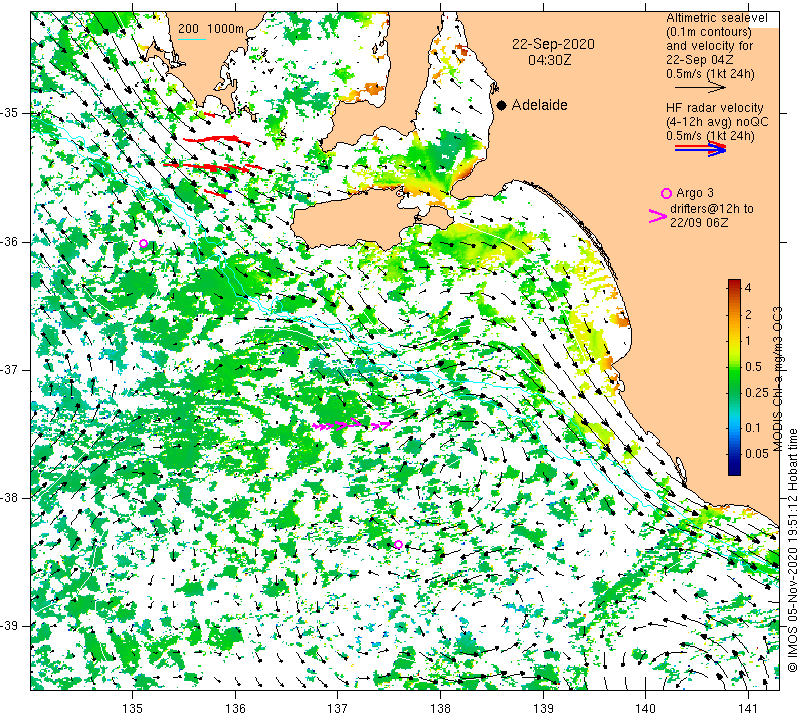Click the black altimetric velocity scale arrow
The width and height of the screenshot is (800, 720).
pos(700,87)
